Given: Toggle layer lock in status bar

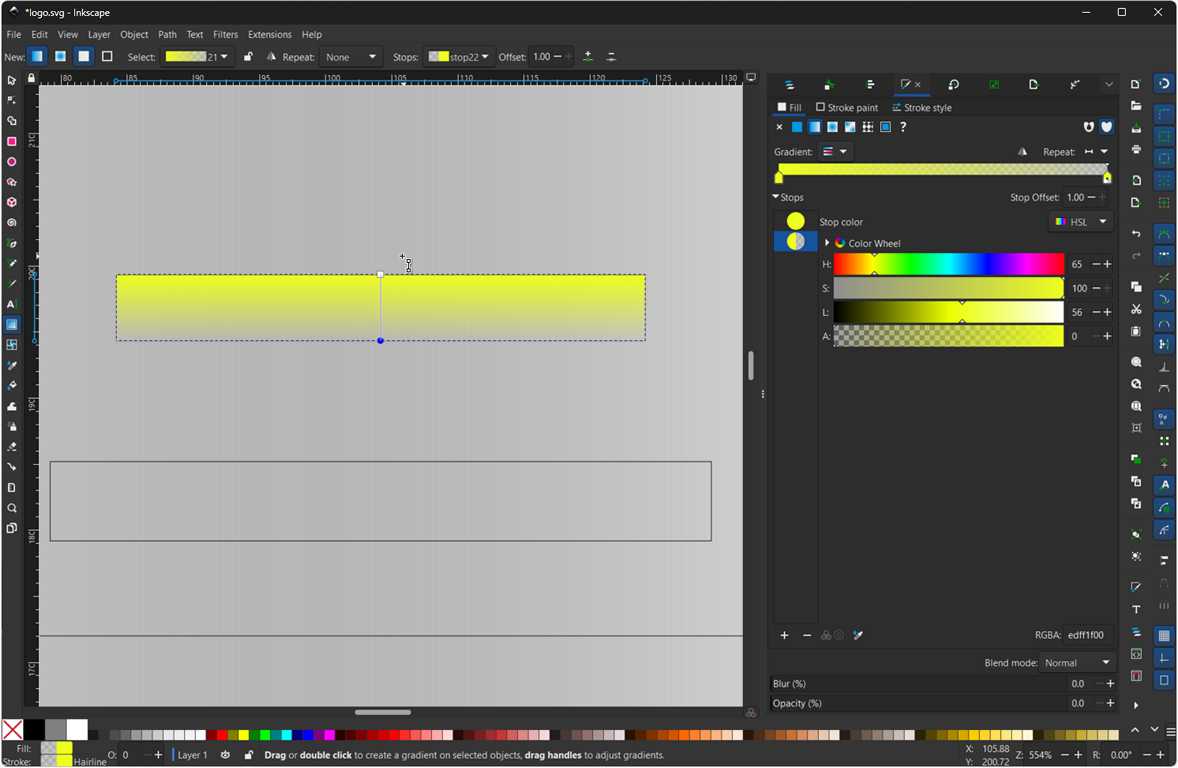Looking at the screenshot, I should (248, 754).
